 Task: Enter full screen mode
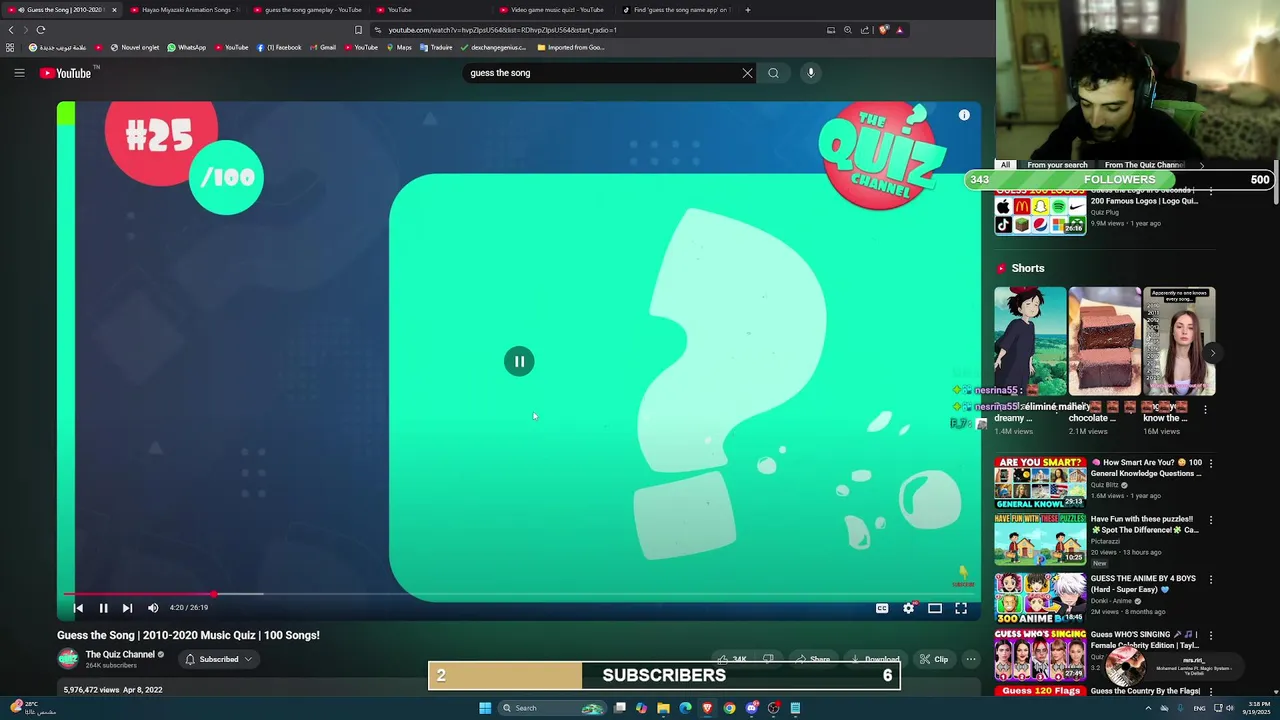pyautogui.click(x=961, y=608)
